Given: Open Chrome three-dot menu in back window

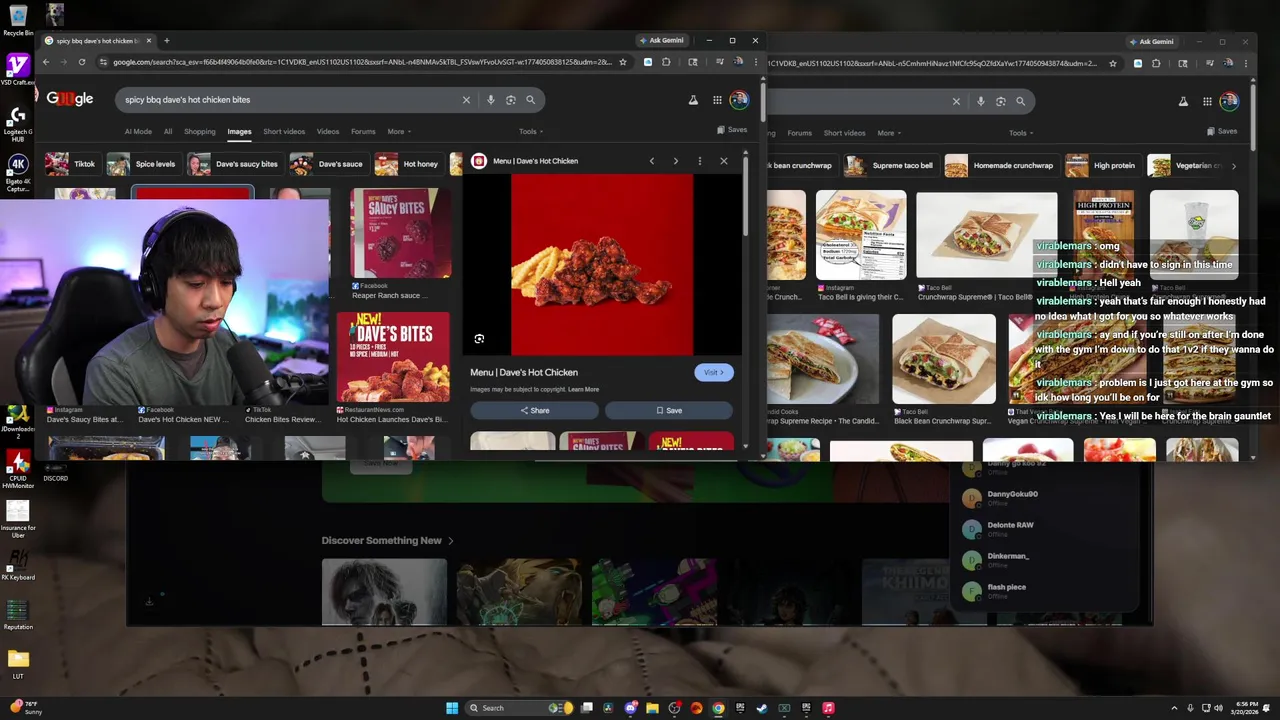Looking at the screenshot, I should (x=1248, y=64).
